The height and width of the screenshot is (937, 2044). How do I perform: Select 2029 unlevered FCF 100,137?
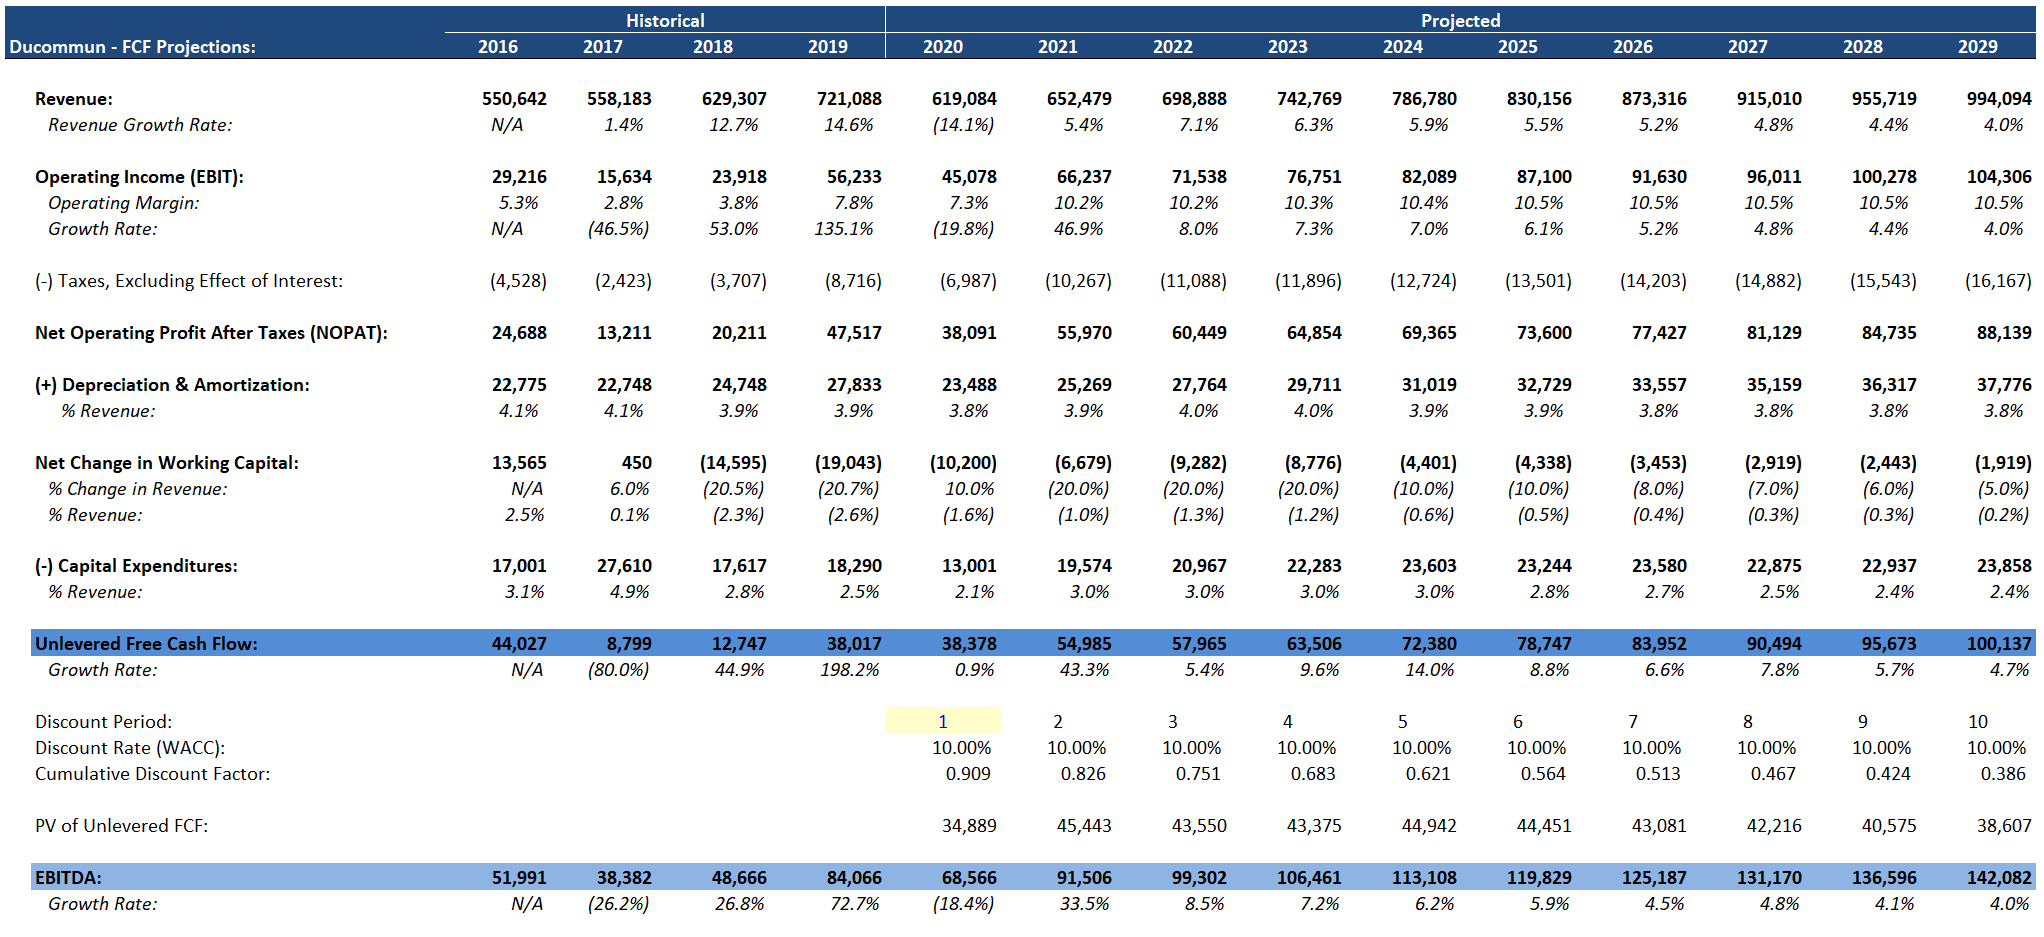(x=1999, y=644)
